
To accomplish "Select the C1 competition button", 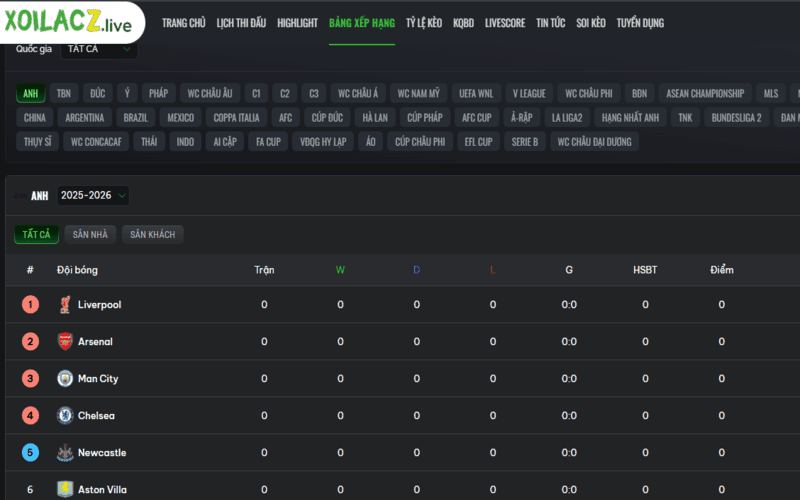I will tap(256, 93).
